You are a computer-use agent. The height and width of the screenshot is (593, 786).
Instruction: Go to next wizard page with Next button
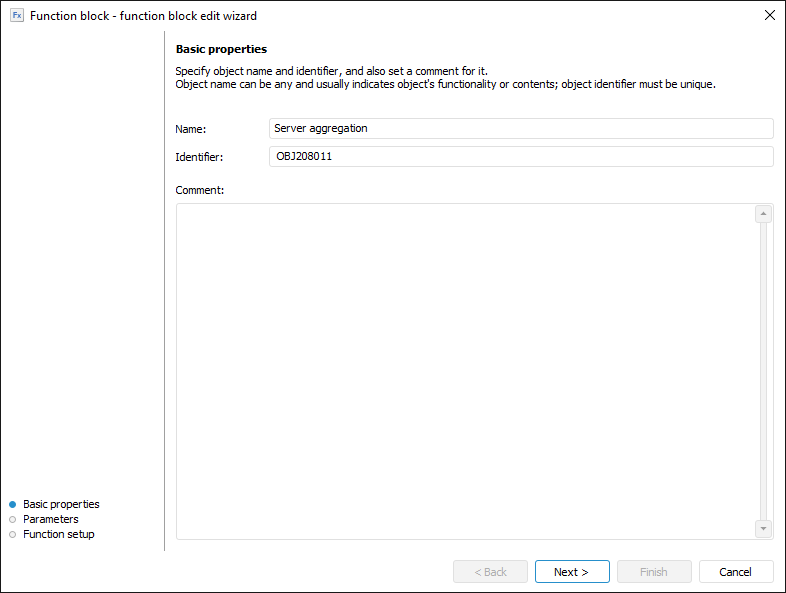tap(572, 572)
